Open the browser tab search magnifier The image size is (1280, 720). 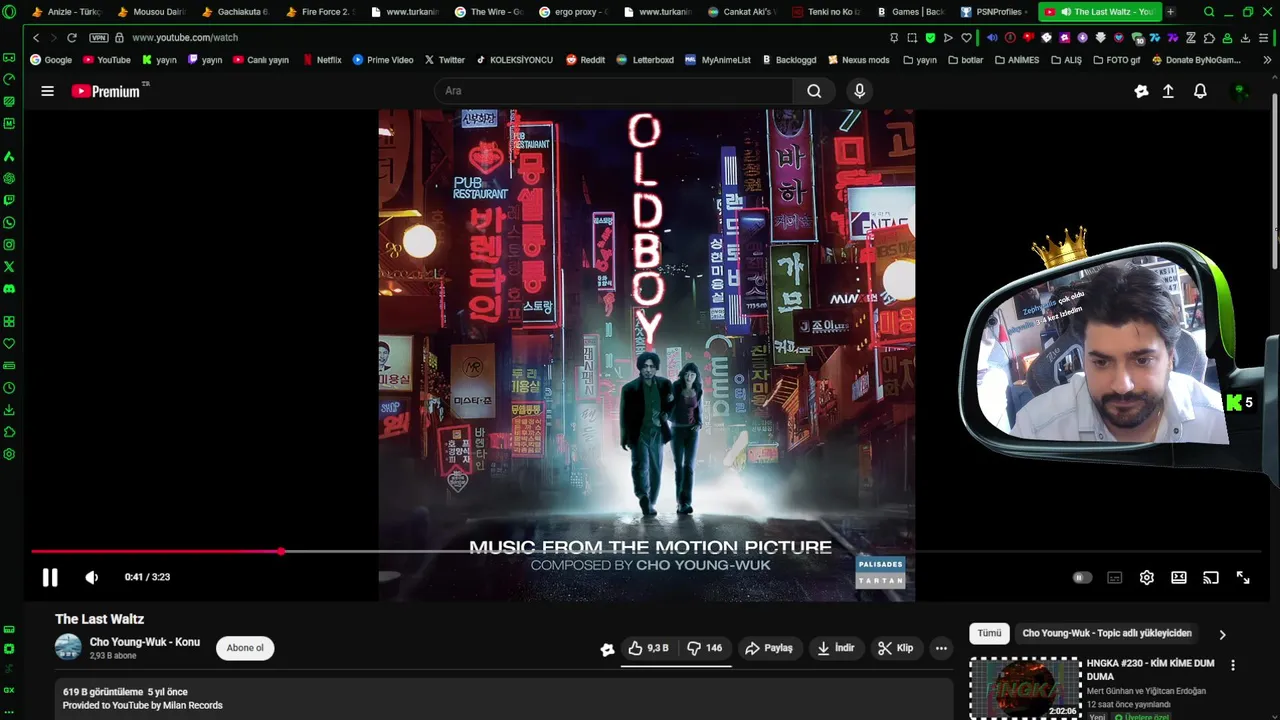pos(1209,12)
